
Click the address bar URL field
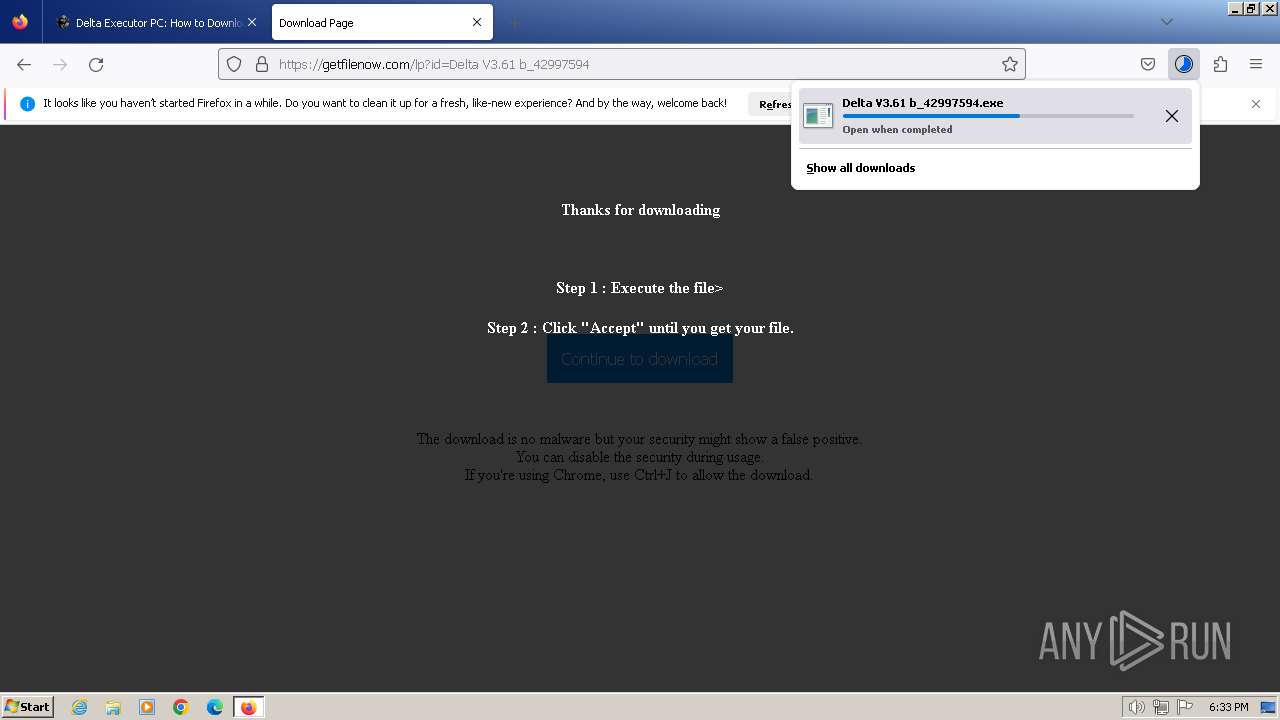pos(622,64)
